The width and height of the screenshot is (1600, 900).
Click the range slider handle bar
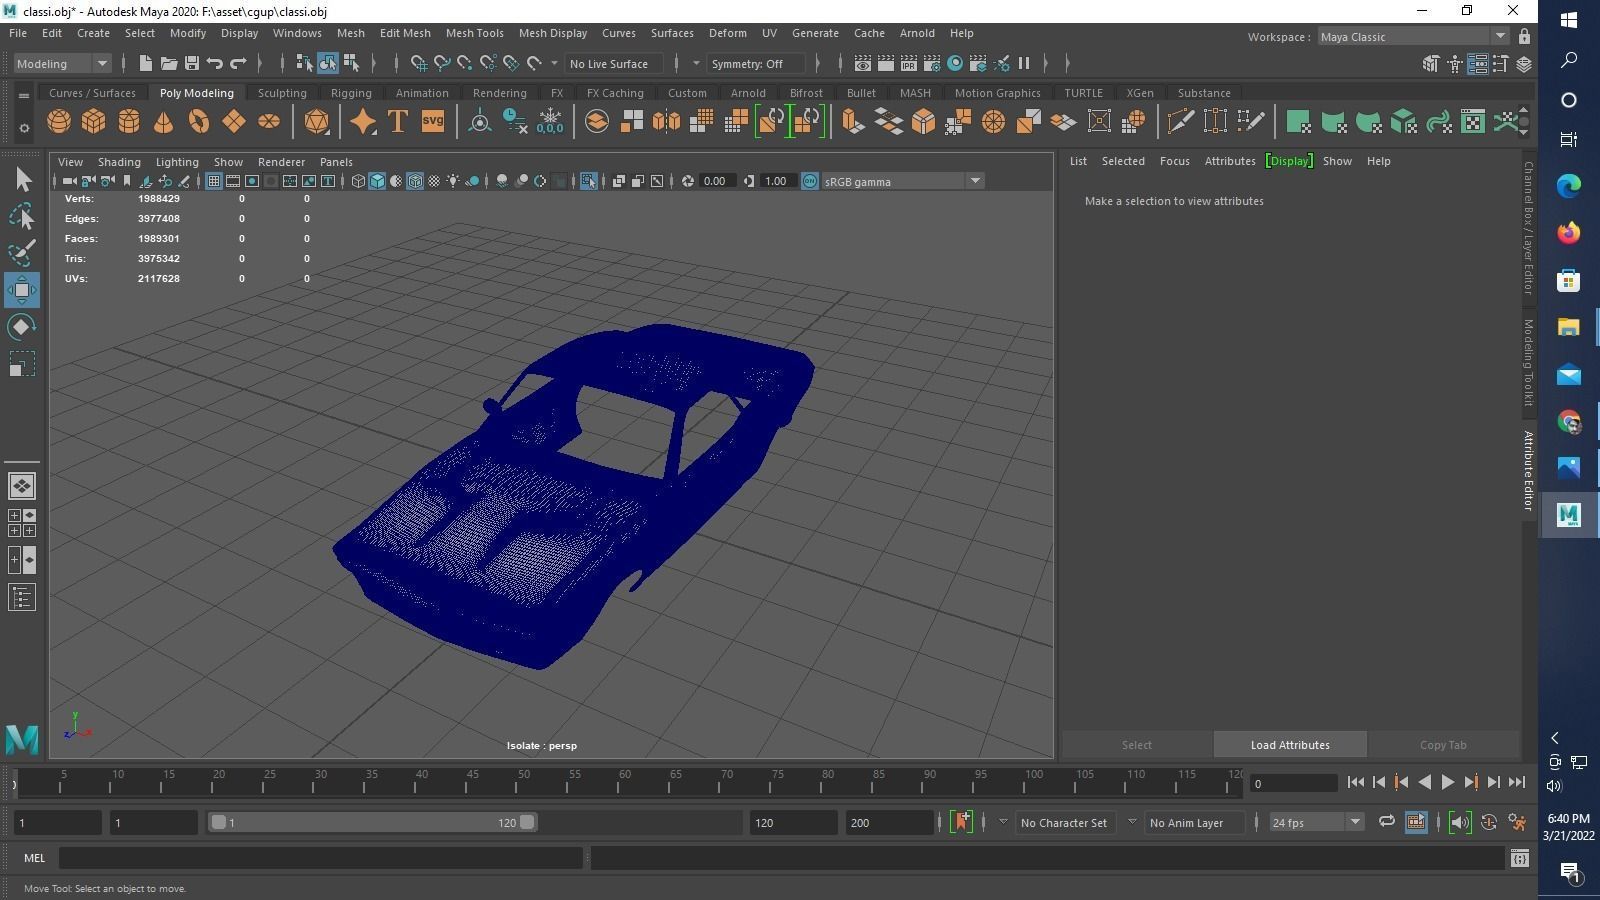pos(373,822)
